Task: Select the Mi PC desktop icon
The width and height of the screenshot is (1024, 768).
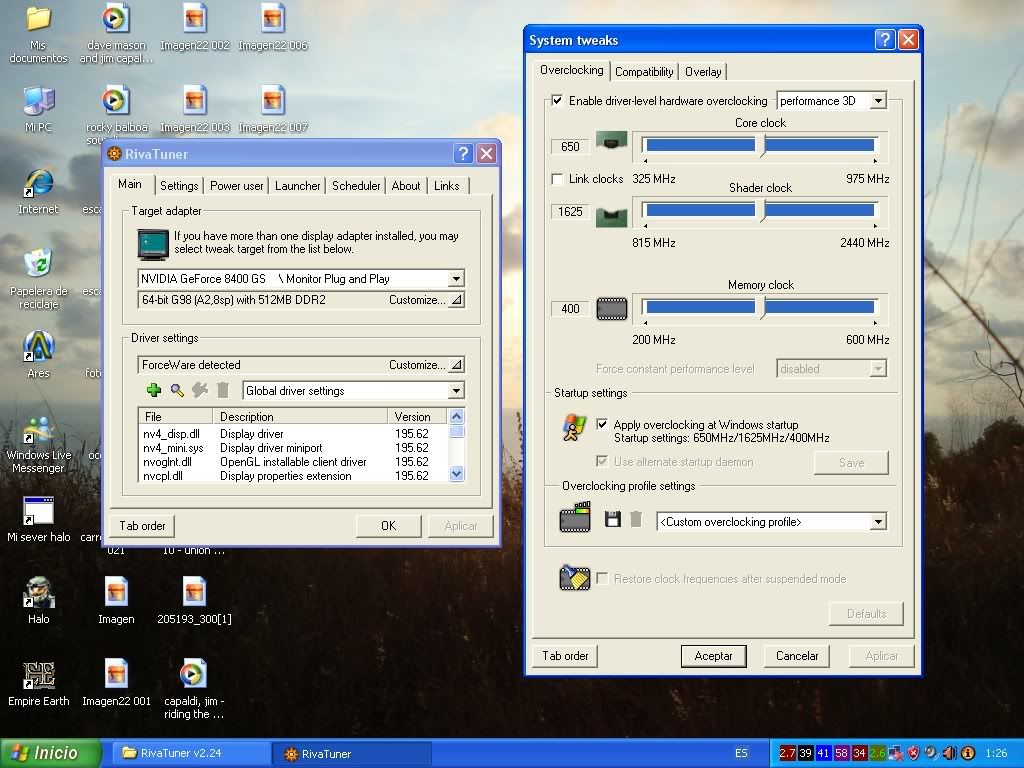Action: coord(38,108)
